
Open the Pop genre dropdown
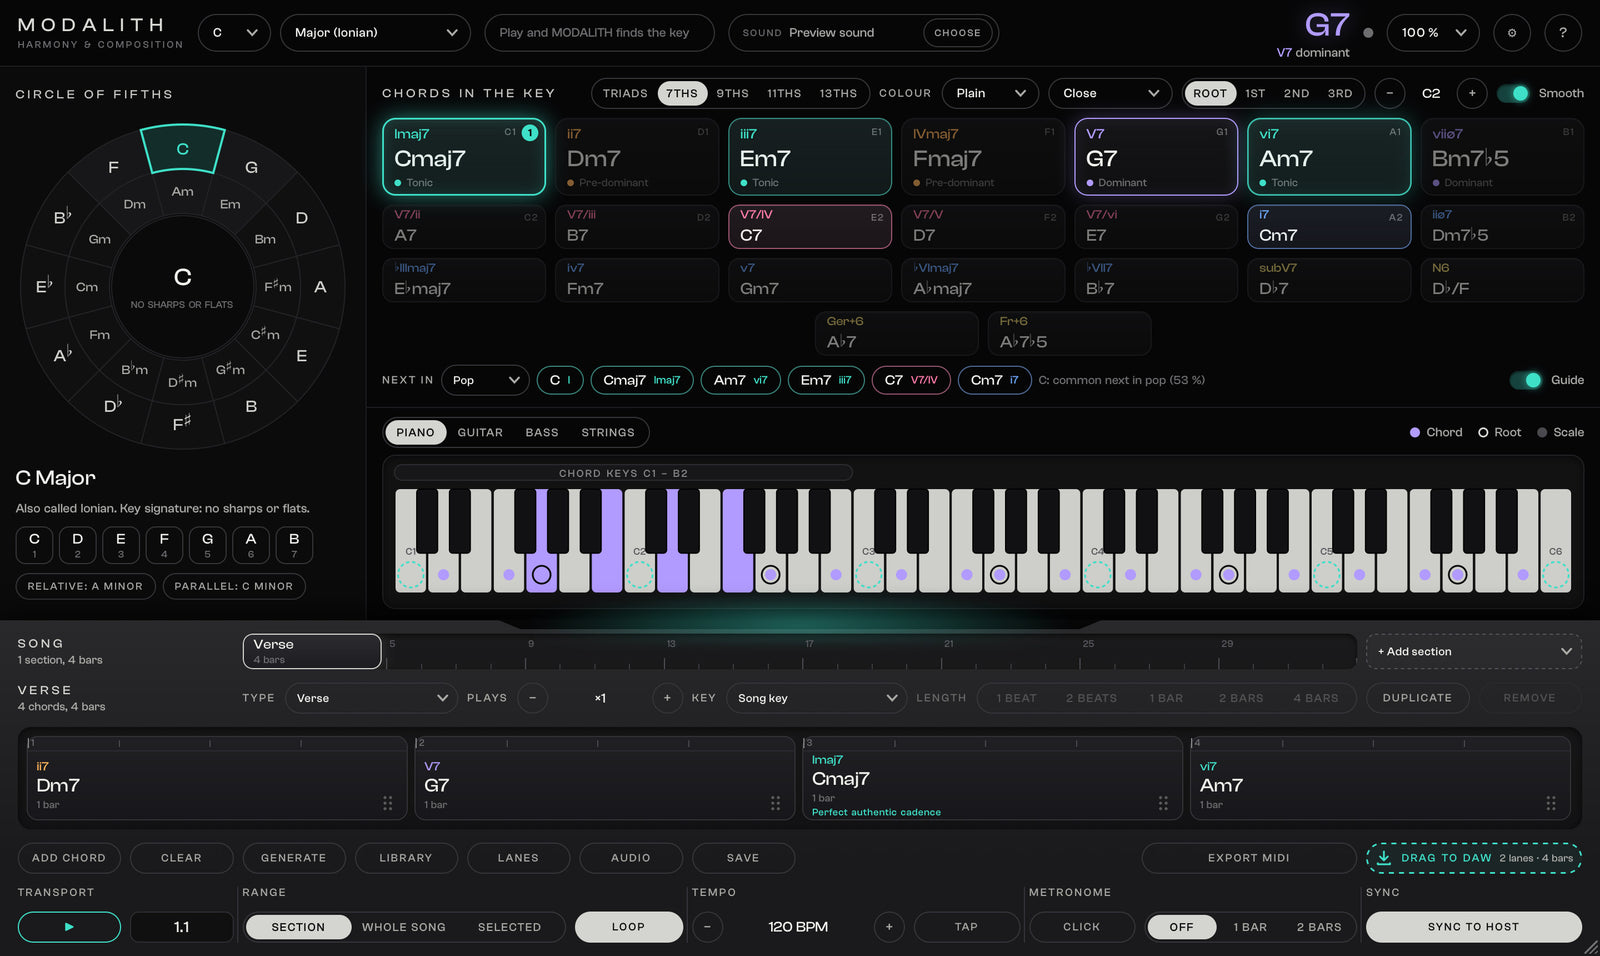point(485,380)
